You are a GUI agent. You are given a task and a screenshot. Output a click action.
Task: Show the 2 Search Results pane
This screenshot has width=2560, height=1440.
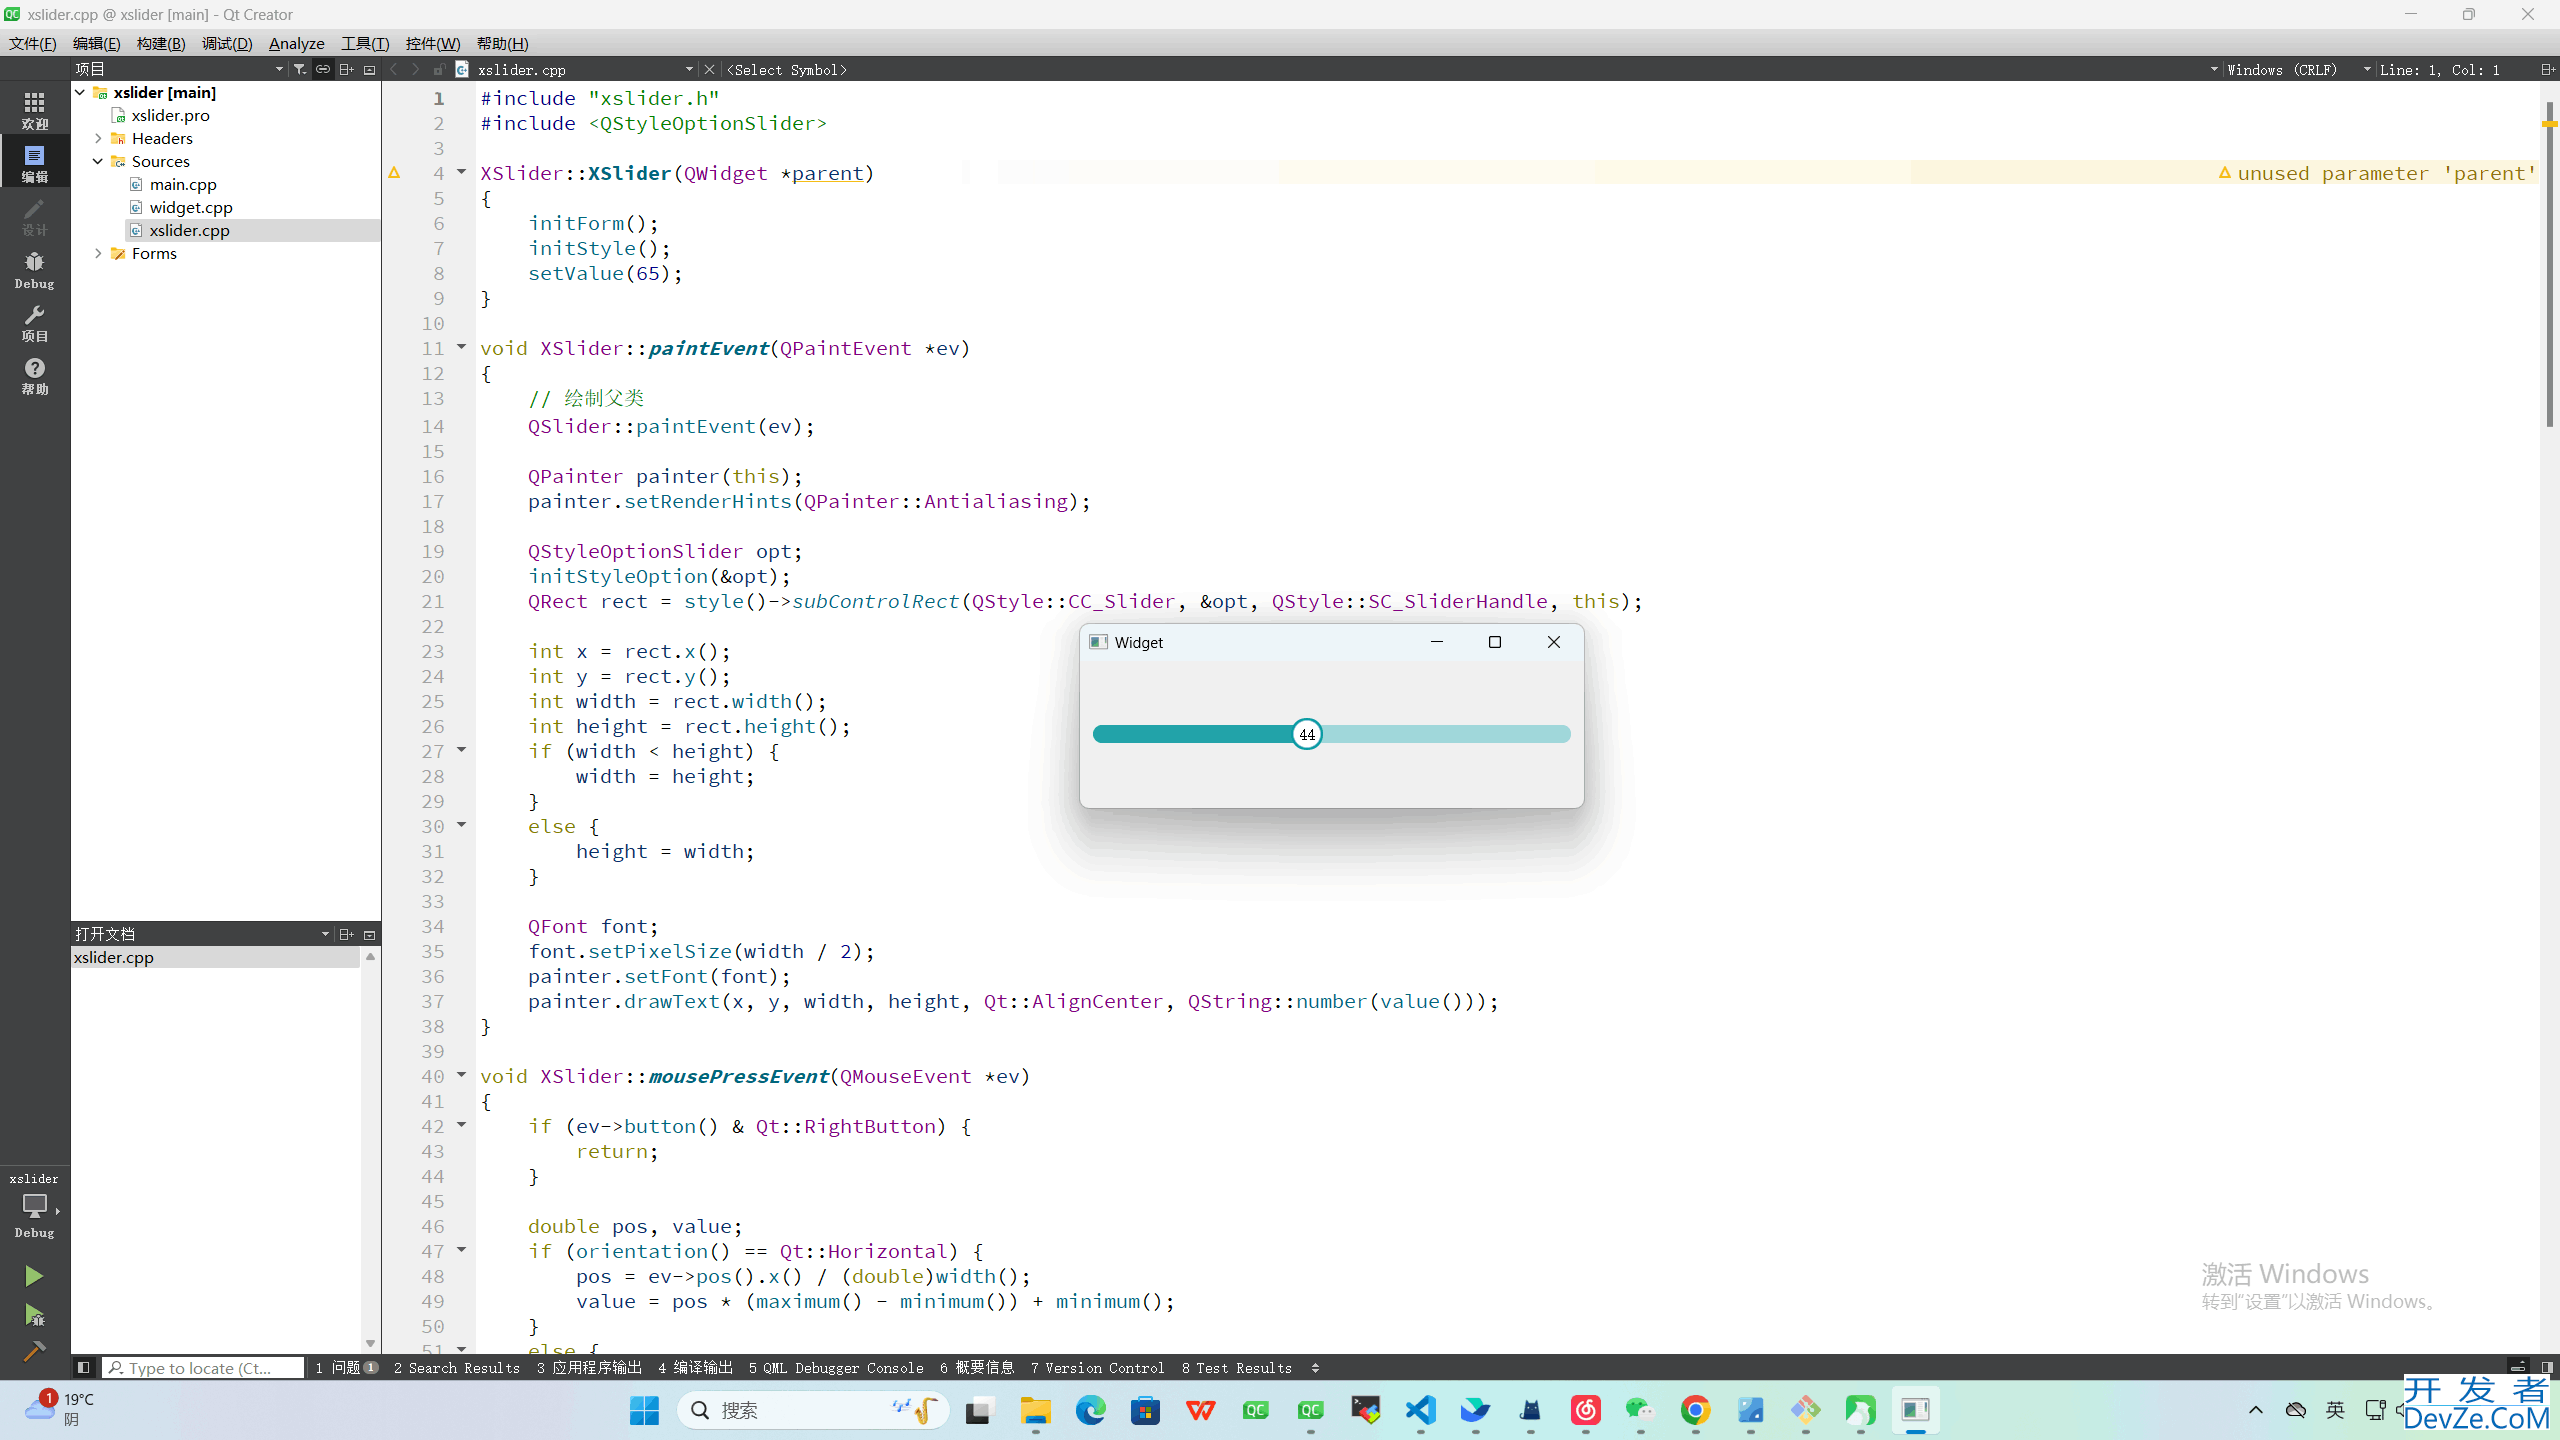pyautogui.click(x=457, y=1367)
